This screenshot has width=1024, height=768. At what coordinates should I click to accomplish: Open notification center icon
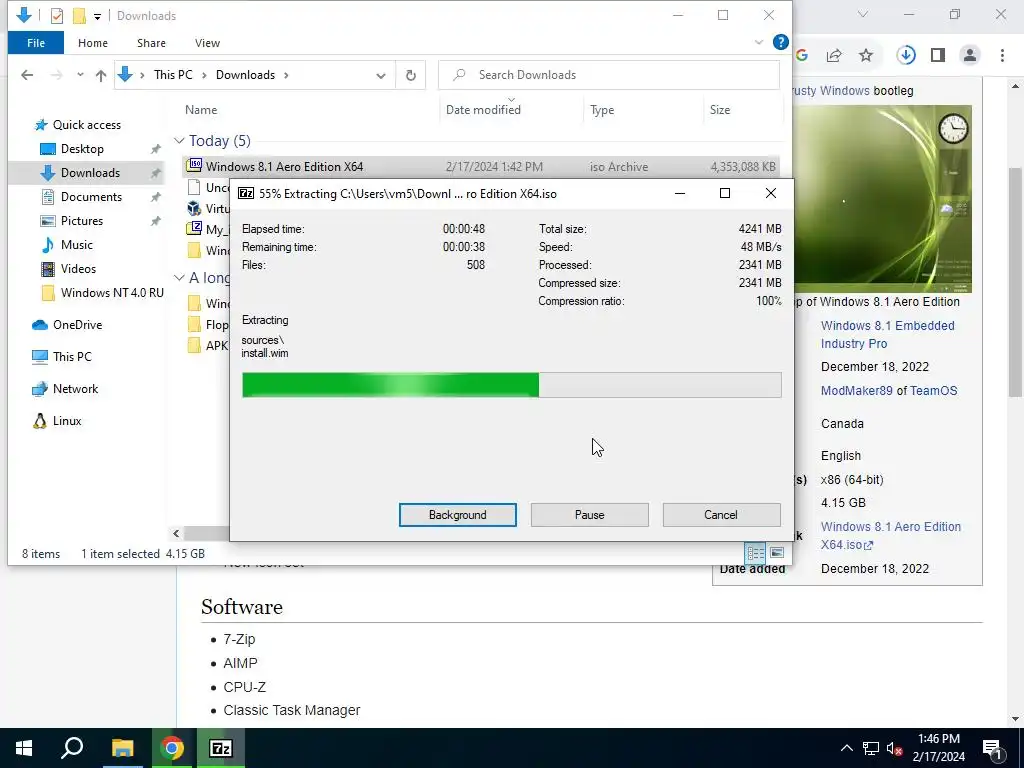tap(992, 749)
